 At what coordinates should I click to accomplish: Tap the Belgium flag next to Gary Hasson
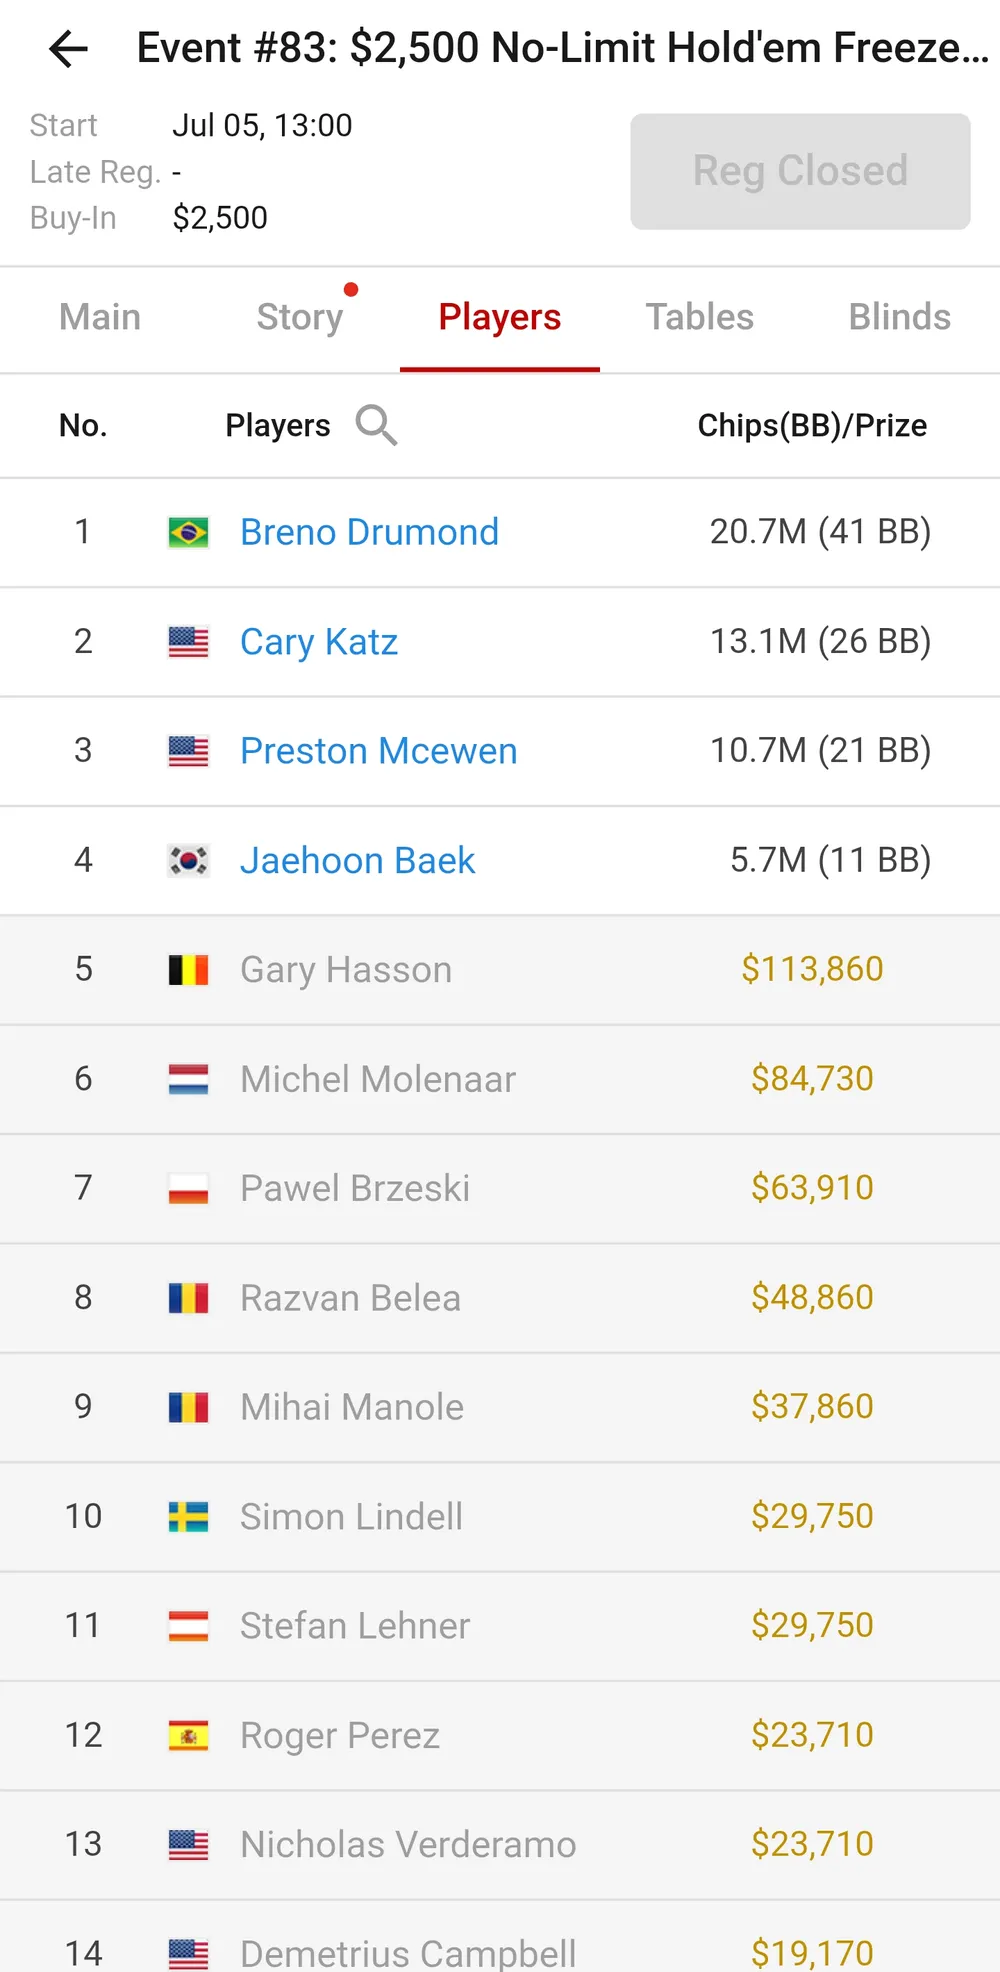tap(188, 970)
